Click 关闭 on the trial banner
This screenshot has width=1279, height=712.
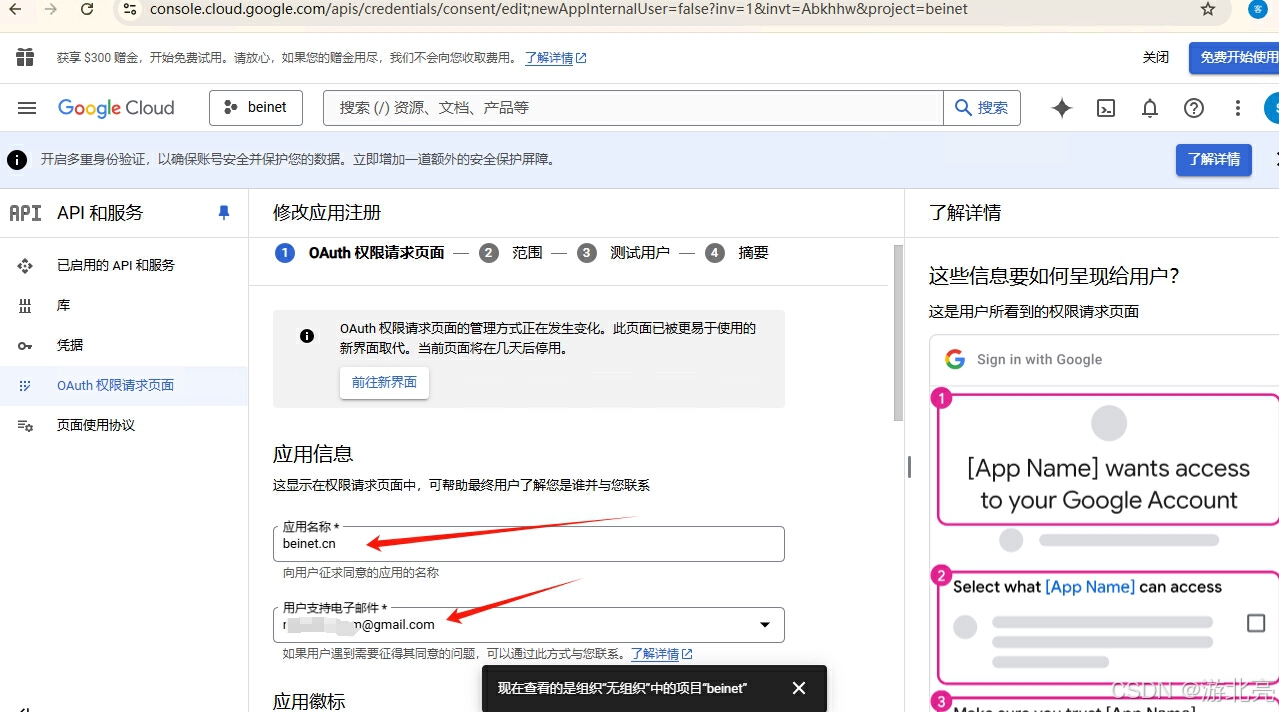(1156, 58)
